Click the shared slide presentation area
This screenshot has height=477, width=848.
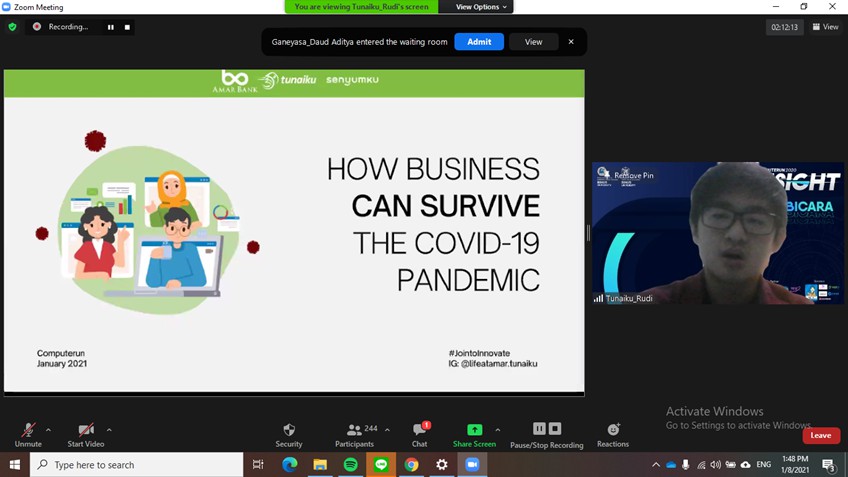pos(294,231)
